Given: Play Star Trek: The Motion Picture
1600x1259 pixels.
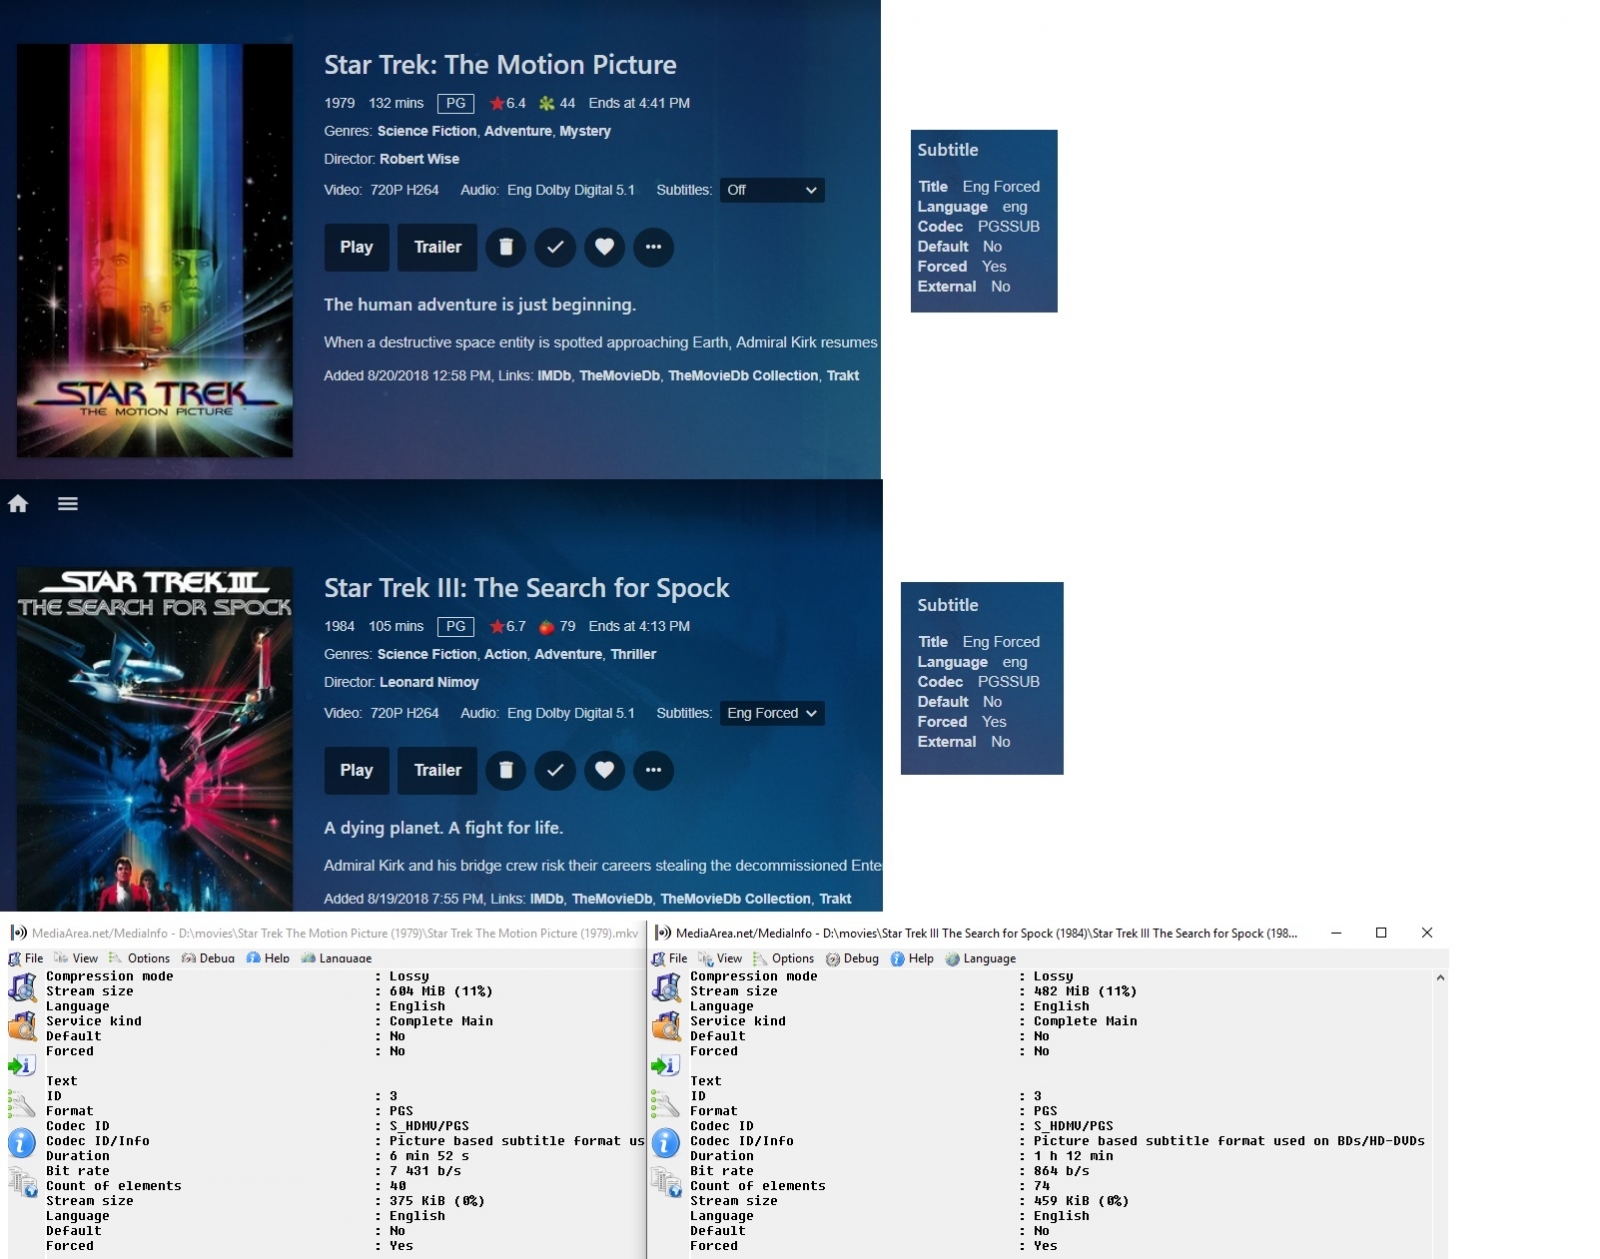Looking at the screenshot, I should click(x=357, y=247).
